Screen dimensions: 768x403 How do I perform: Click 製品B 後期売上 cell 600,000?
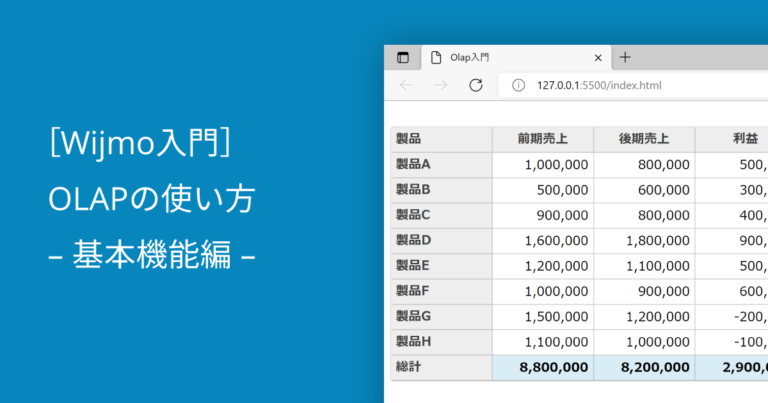[644, 190]
